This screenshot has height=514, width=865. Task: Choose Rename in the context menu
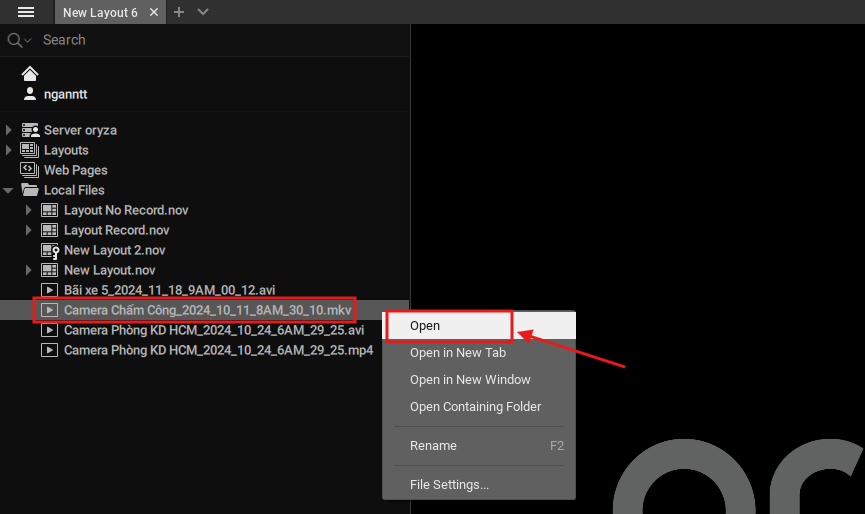pos(479,446)
